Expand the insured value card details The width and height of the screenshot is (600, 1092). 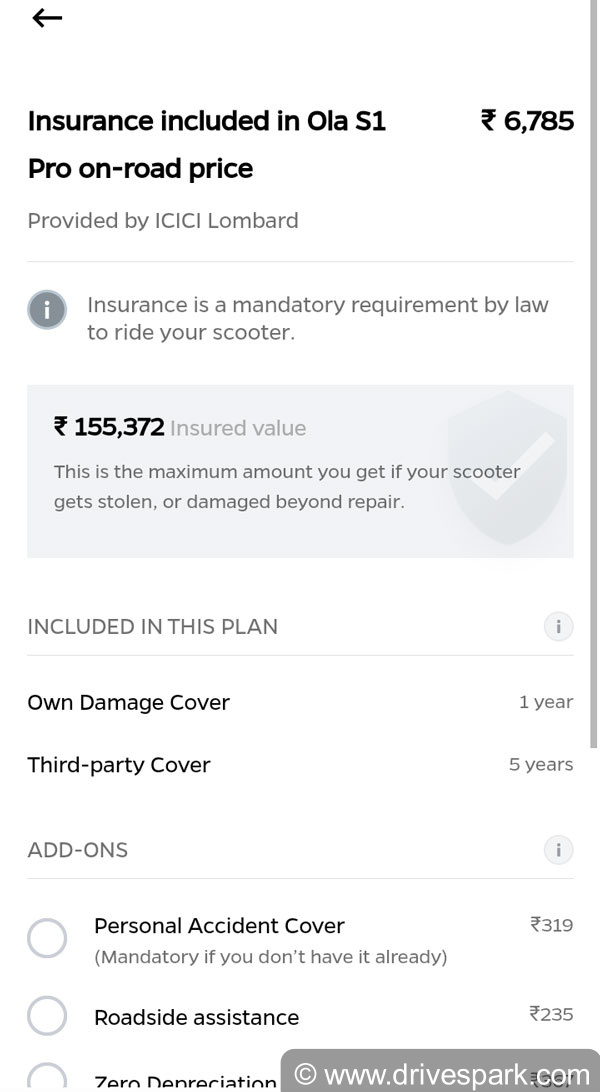click(300, 470)
